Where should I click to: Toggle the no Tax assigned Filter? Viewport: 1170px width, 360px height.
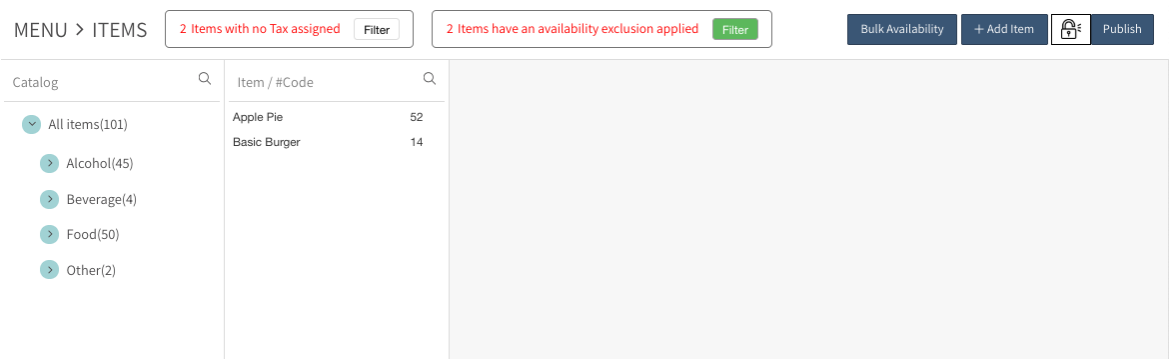tap(377, 30)
